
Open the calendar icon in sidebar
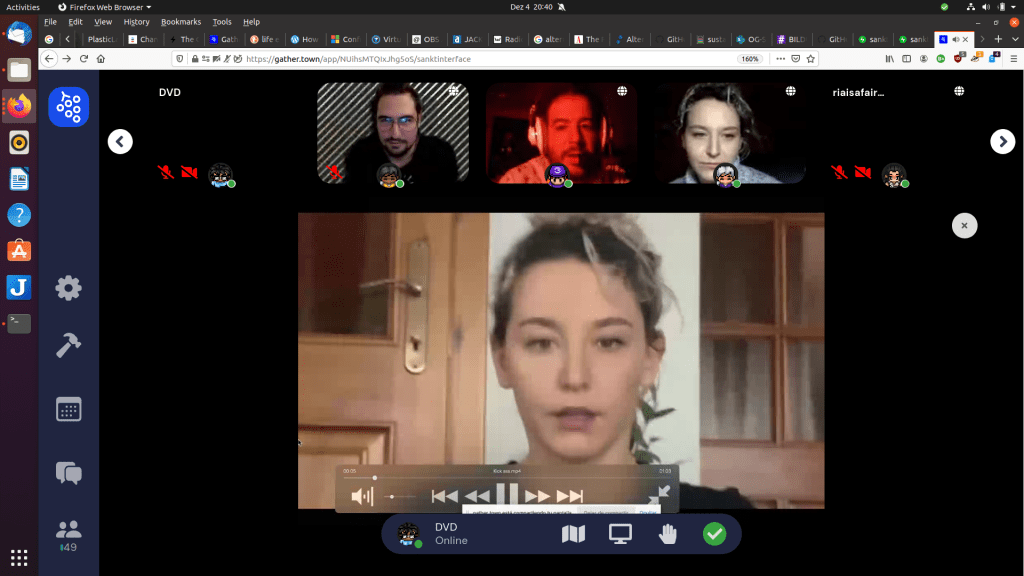coord(68,408)
